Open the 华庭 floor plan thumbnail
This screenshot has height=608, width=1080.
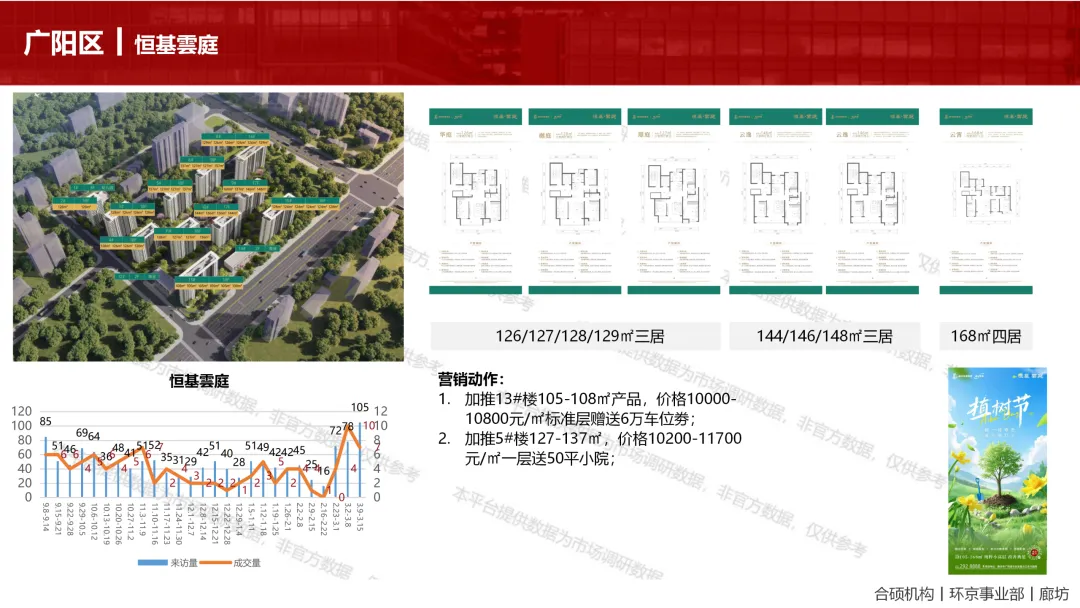tap(475, 201)
